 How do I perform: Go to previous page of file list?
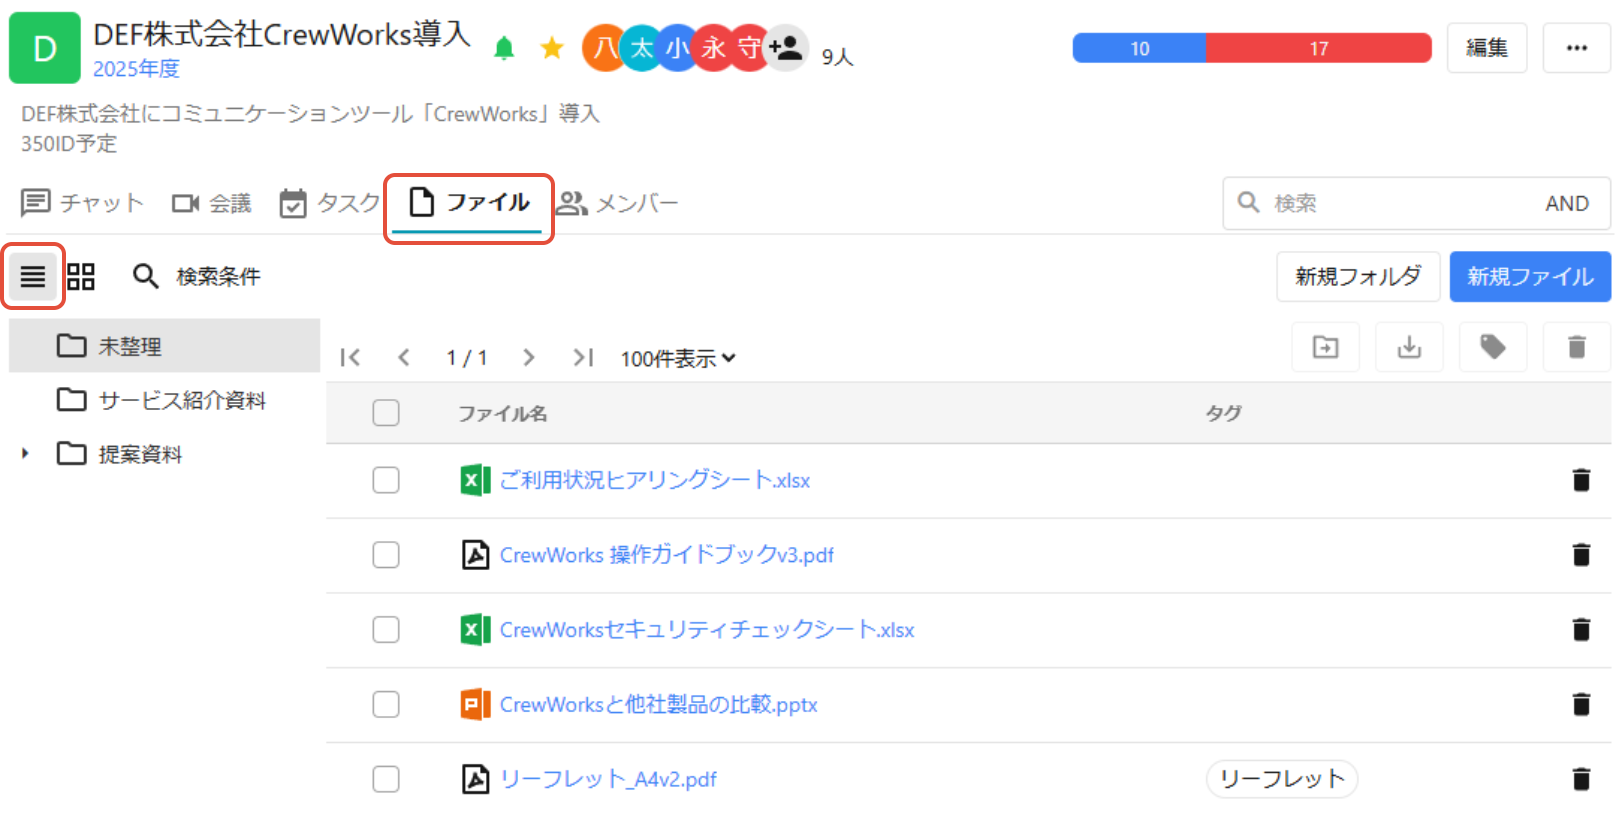click(x=403, y=357)
